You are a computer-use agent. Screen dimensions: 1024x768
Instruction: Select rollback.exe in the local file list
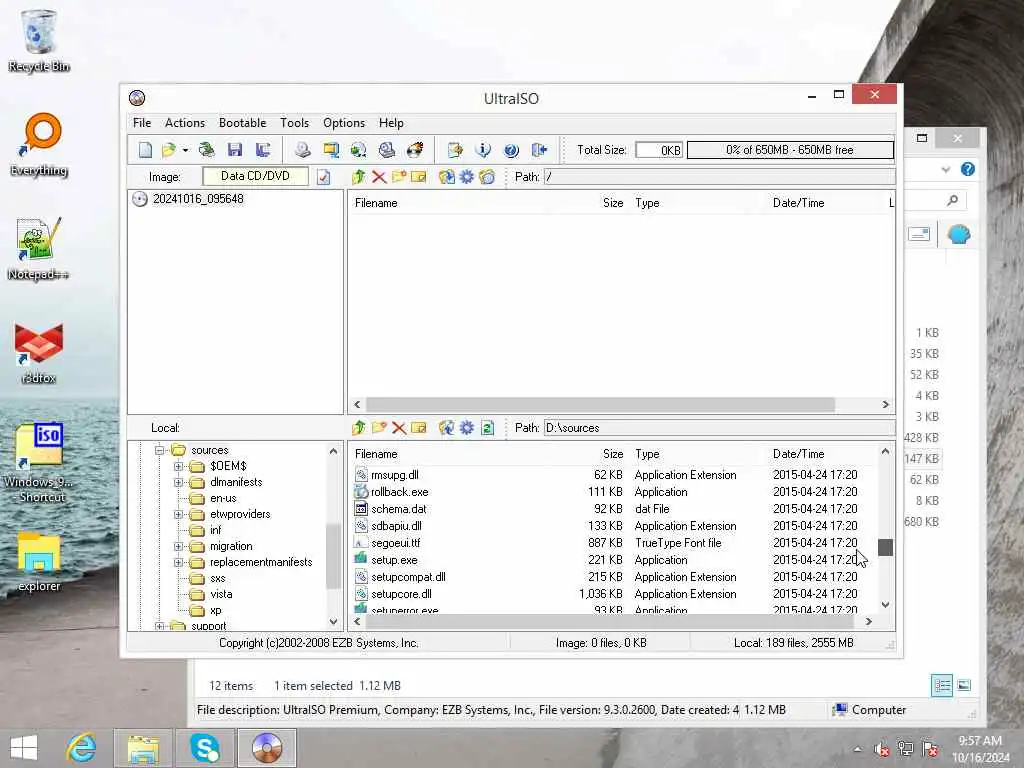pyautogui.click(x=400, y=492)
